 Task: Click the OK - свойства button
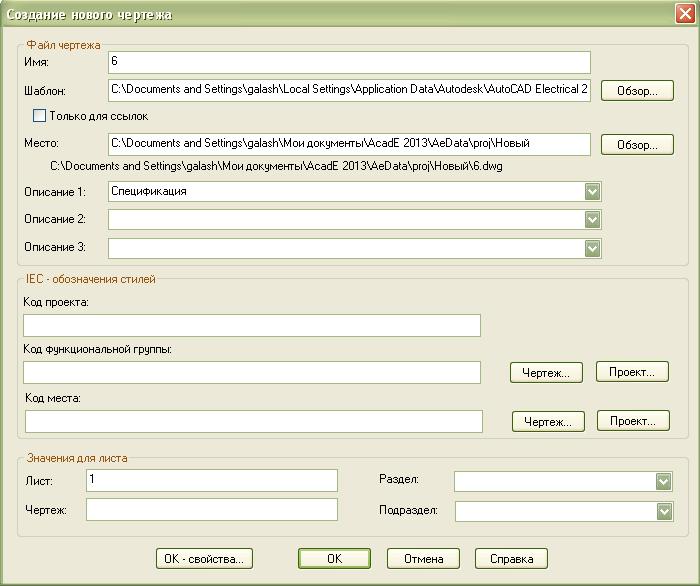(204, 559)
